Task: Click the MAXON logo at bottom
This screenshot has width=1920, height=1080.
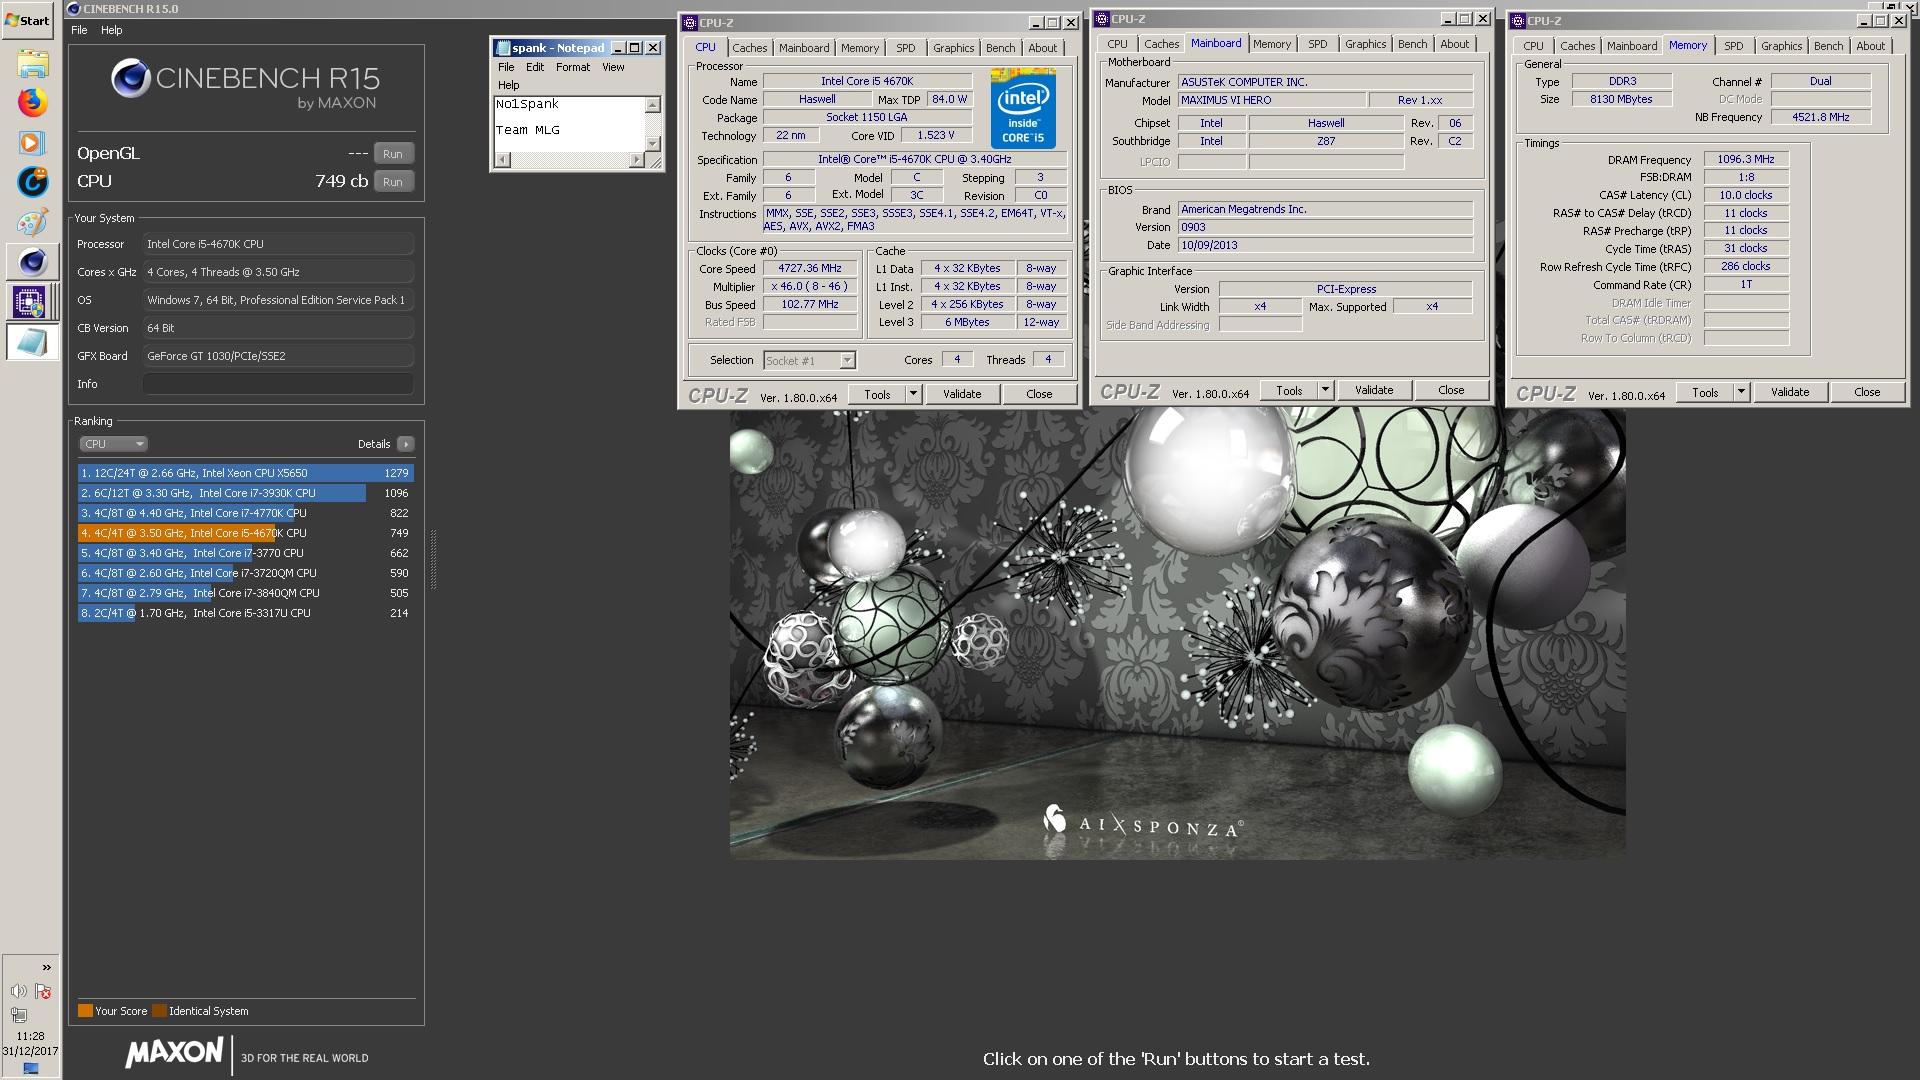Action: coord(174,1052)
